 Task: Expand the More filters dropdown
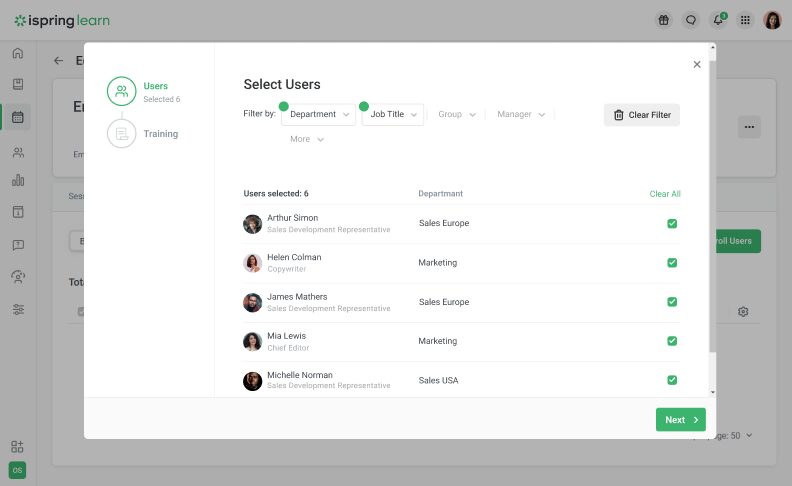(x=307, y=140)
